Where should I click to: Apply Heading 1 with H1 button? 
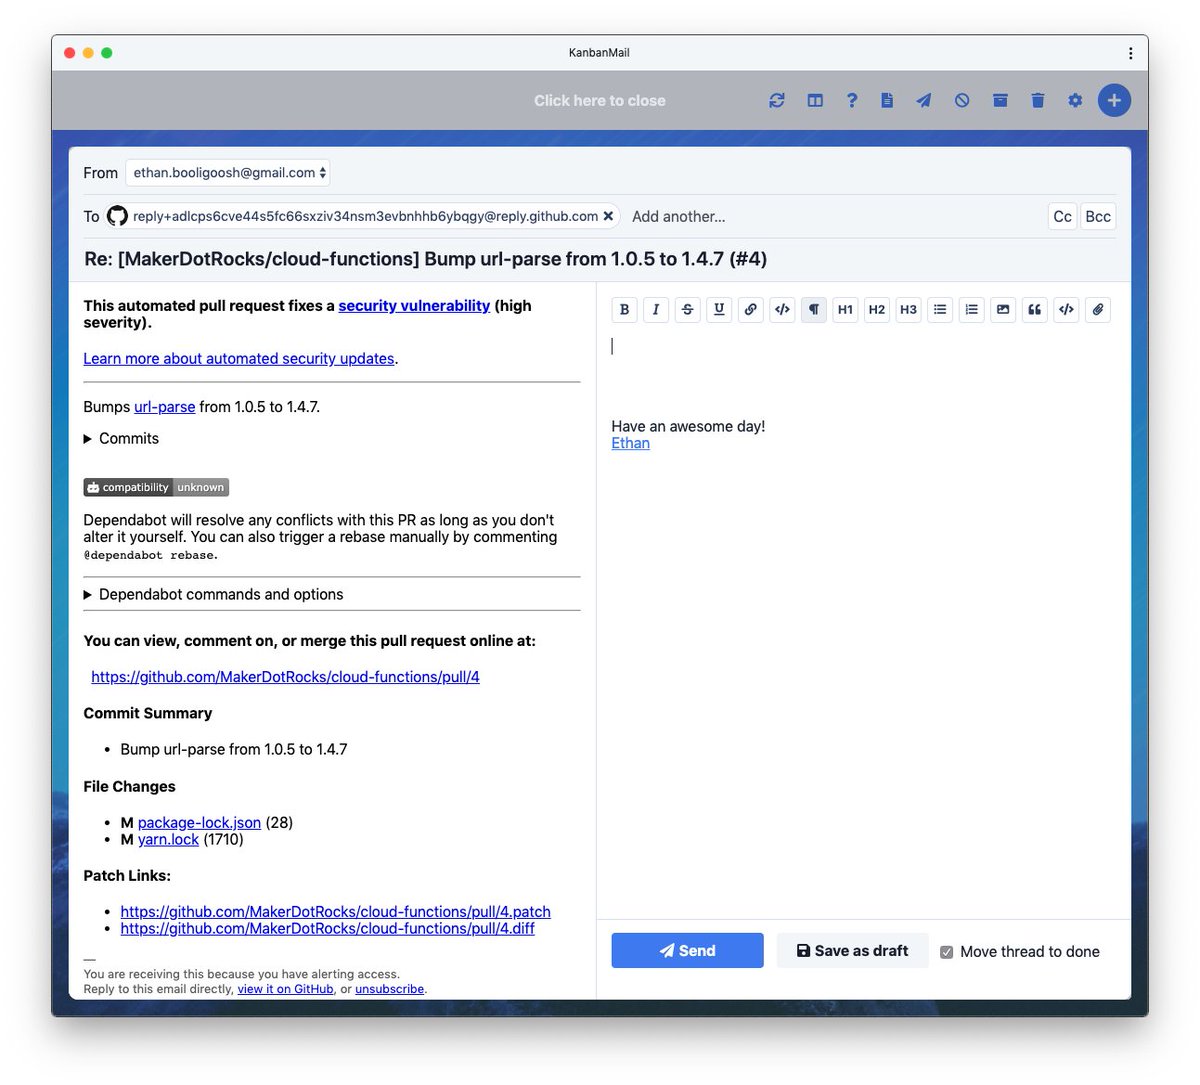(x=845, y=310)
